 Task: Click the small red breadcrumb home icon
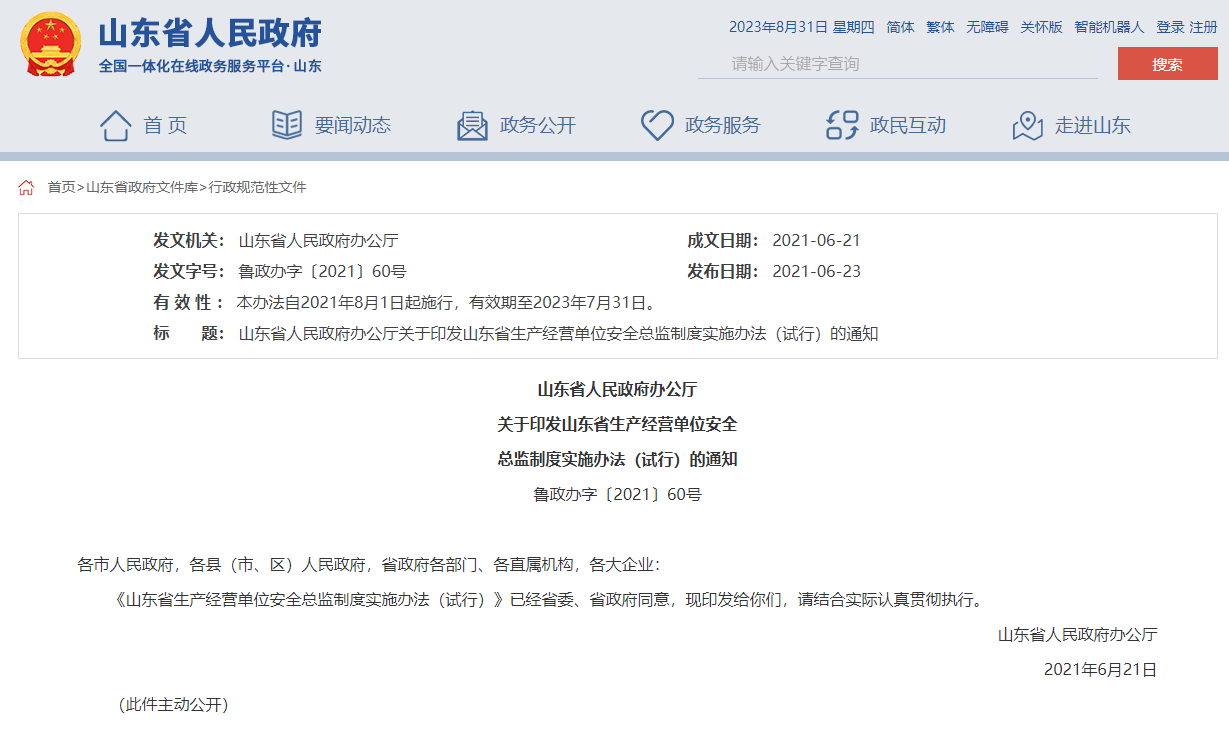pyautogui.click(x=26, y=188)
